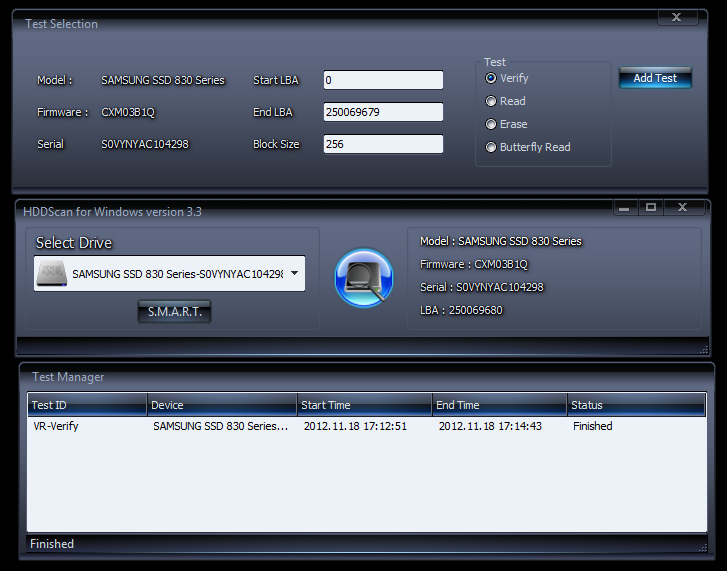
Task: Sort by the End Time column header
Action: [499, 405]
